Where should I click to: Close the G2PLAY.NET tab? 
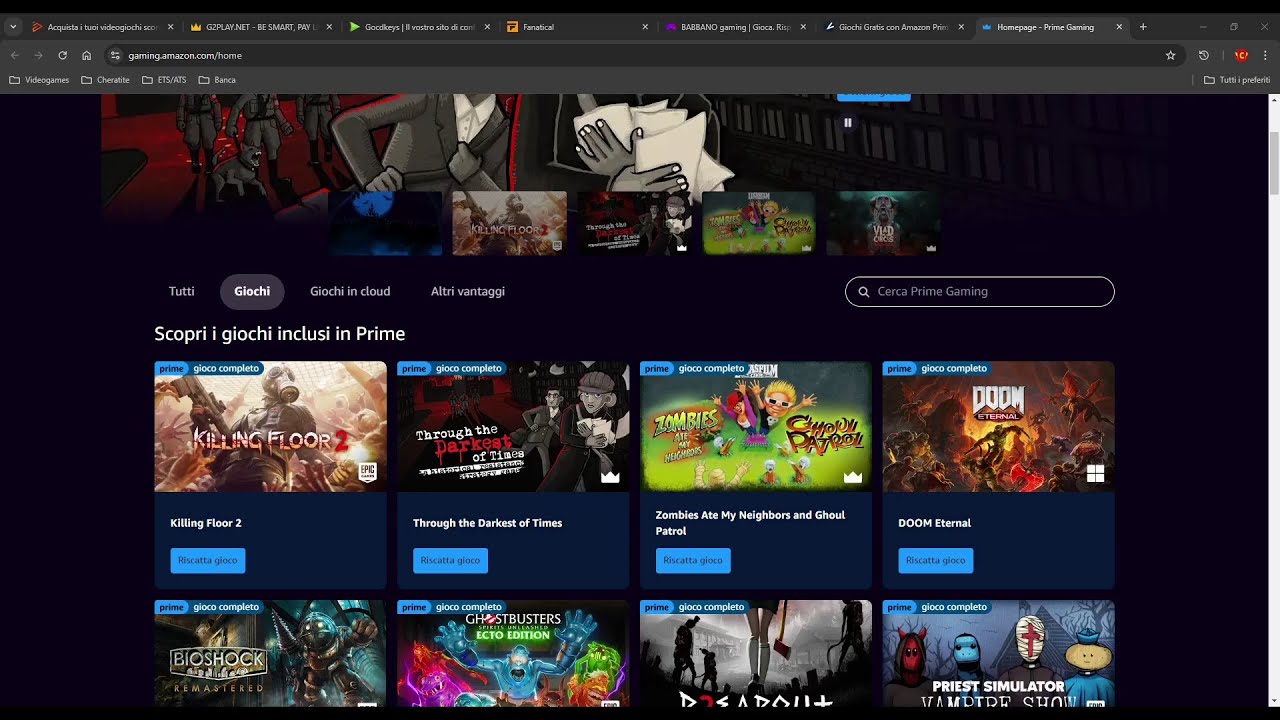(x=328, y=27)
